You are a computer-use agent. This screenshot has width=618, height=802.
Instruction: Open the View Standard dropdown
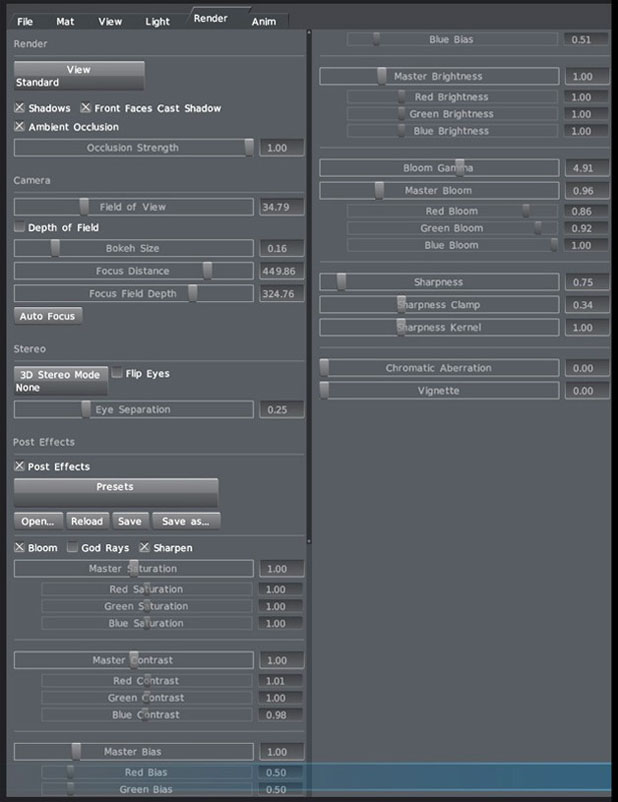tap(79, 76)
